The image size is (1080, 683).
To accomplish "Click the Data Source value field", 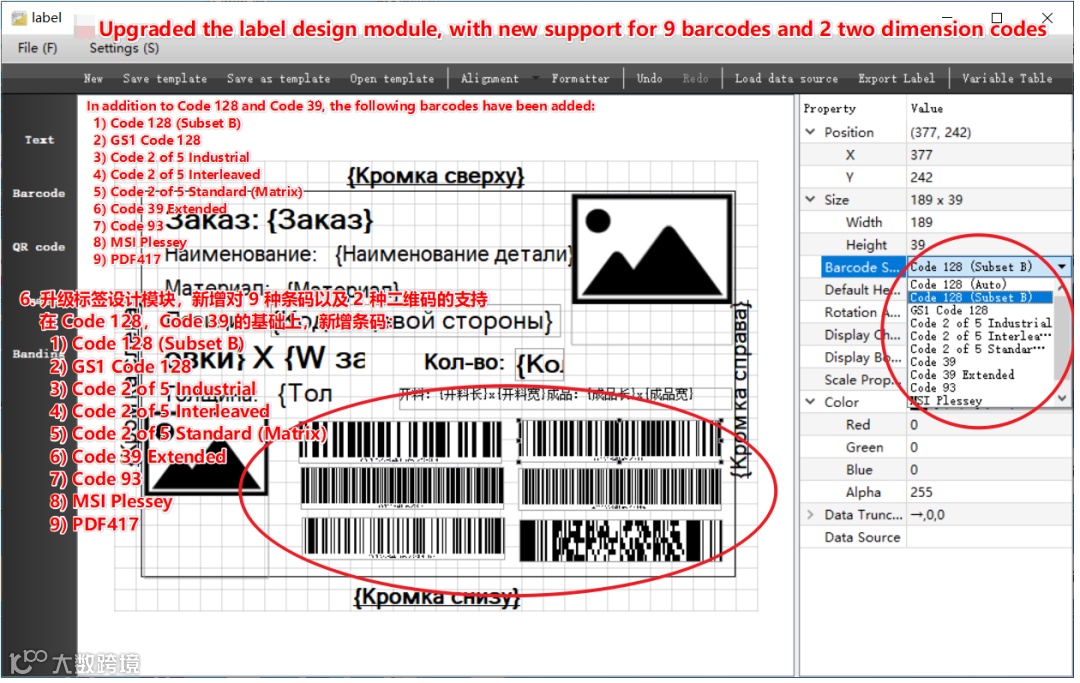I will point(989,538).
